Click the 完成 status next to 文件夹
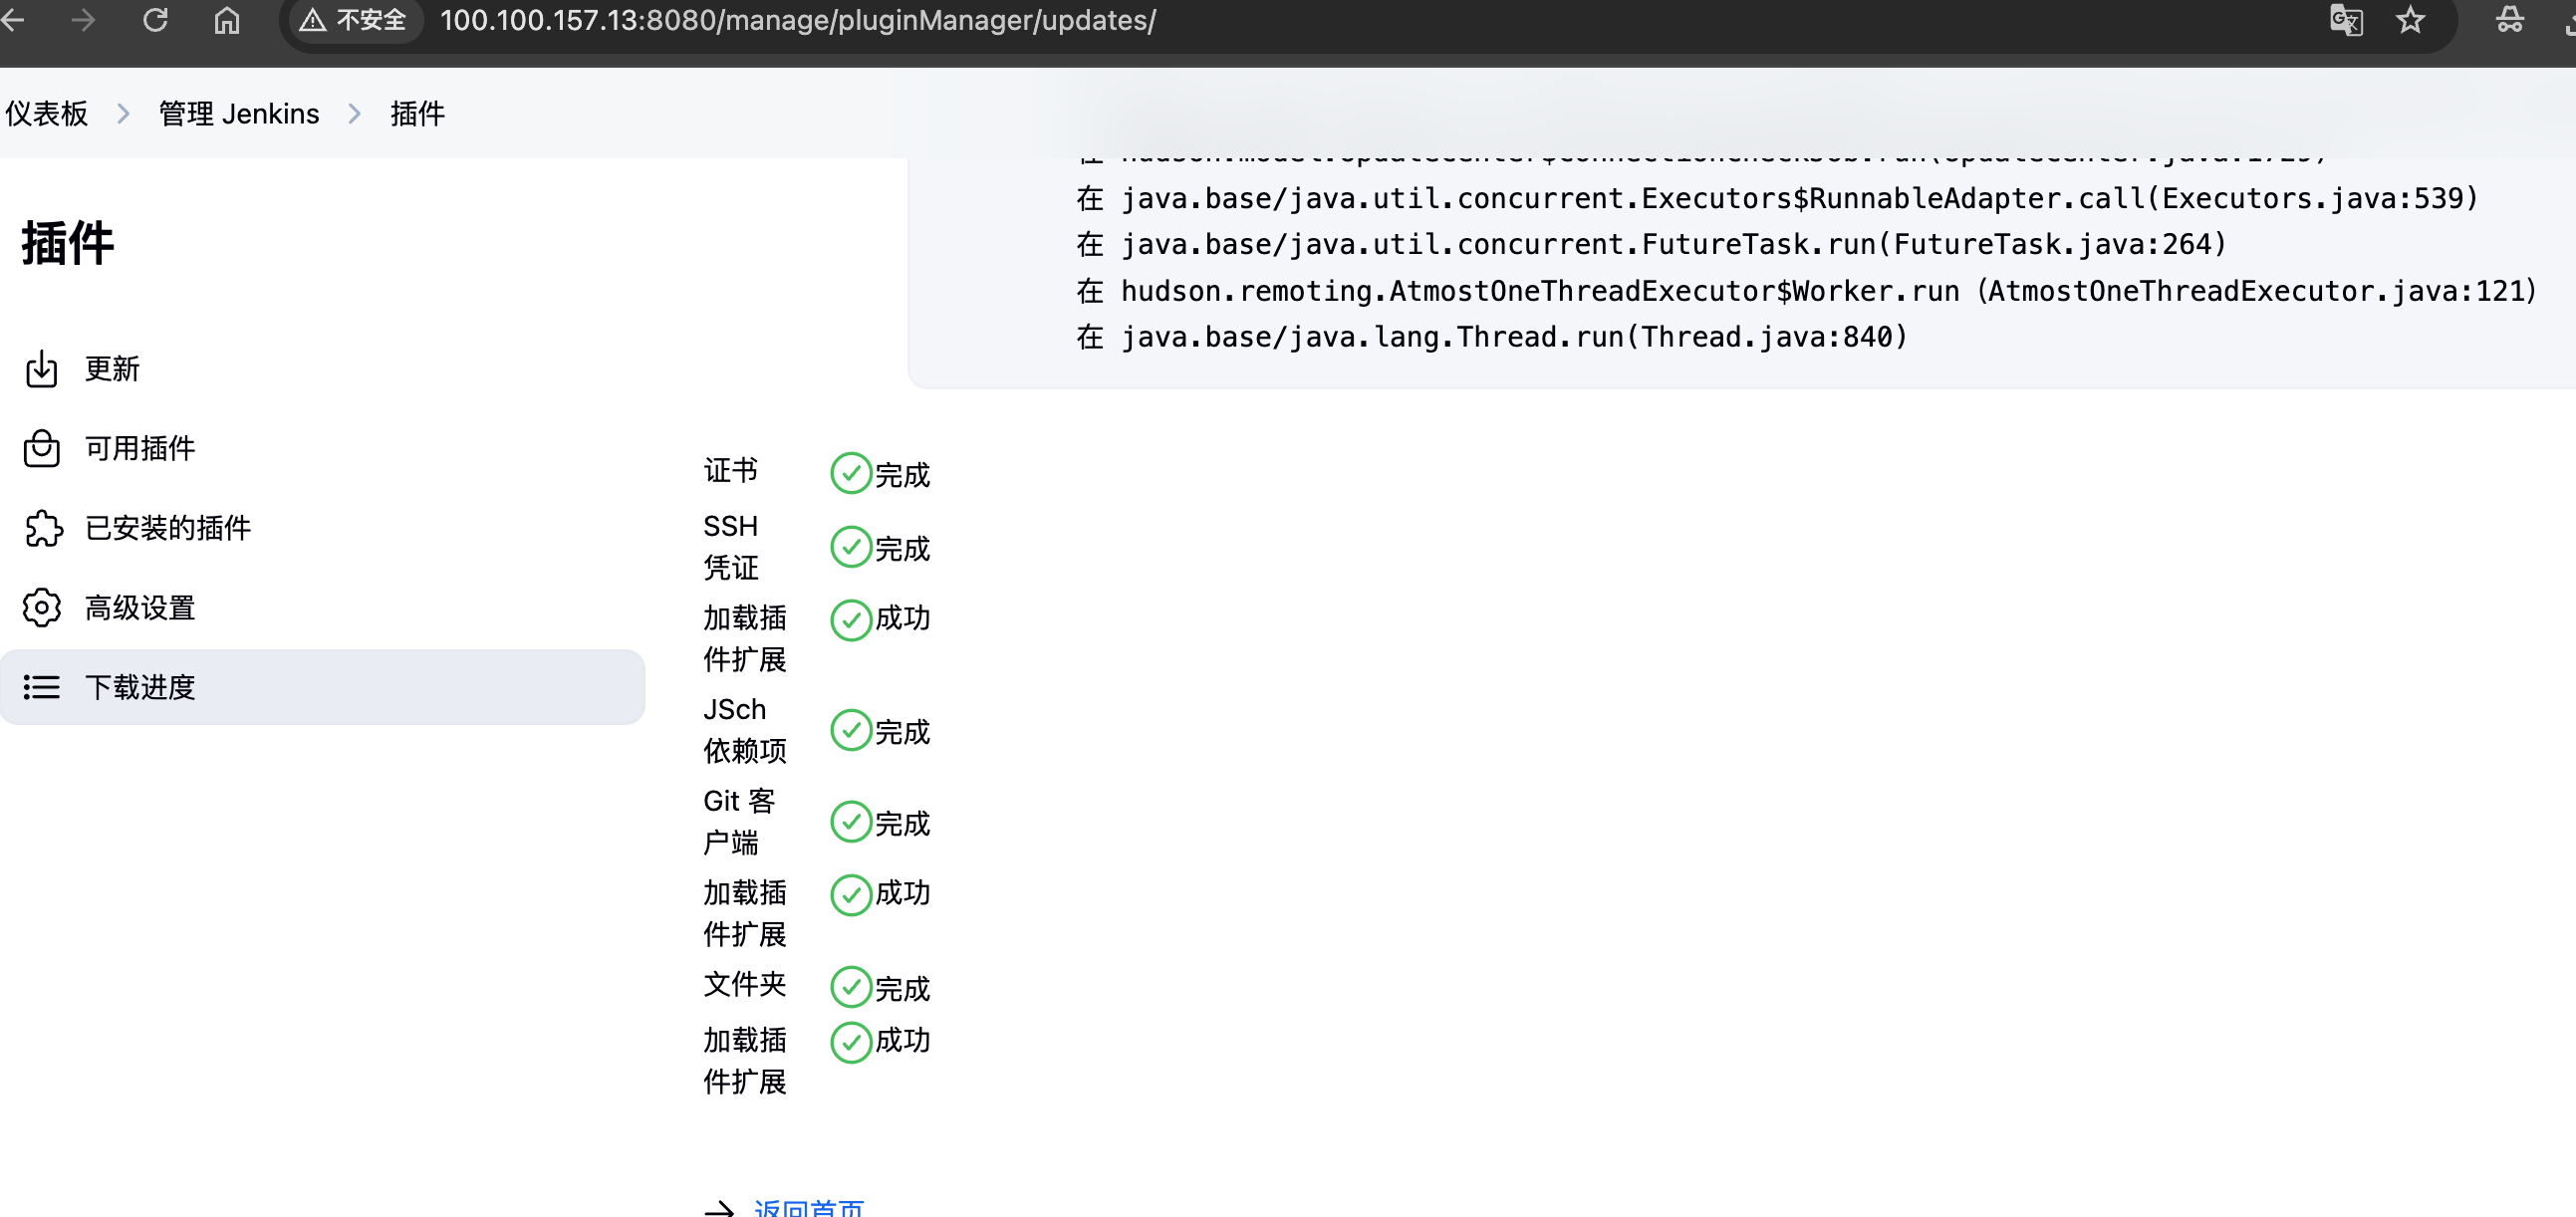Screen dimensions: 2576x1217 902,988
